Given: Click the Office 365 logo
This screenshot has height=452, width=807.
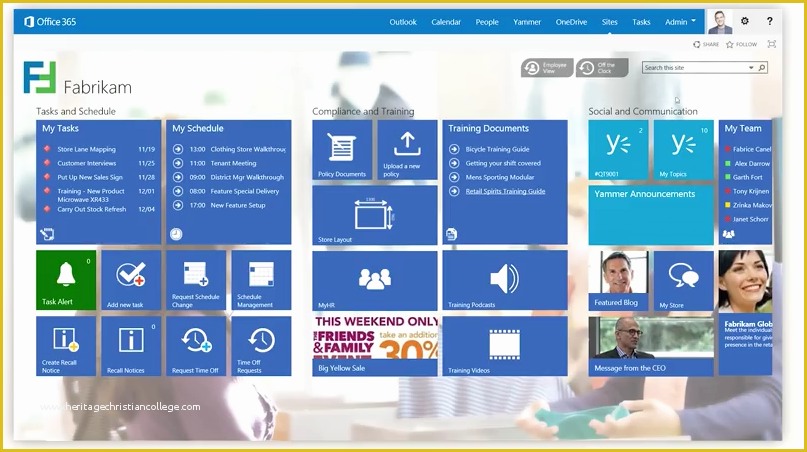Looking at the screenshot, I should tap(50, 22).
